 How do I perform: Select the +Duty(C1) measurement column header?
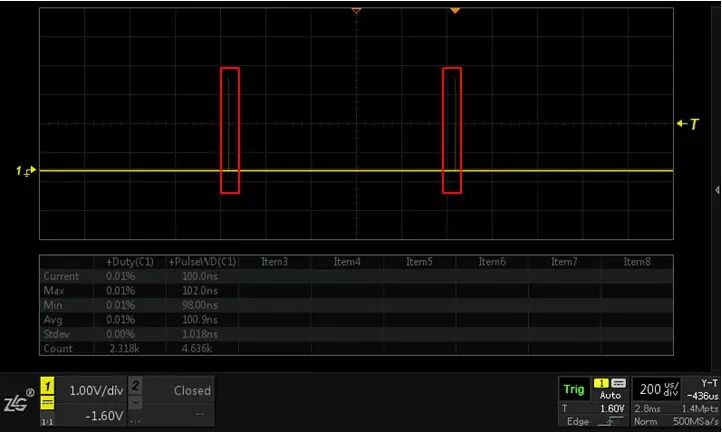(x=130, y=262)
